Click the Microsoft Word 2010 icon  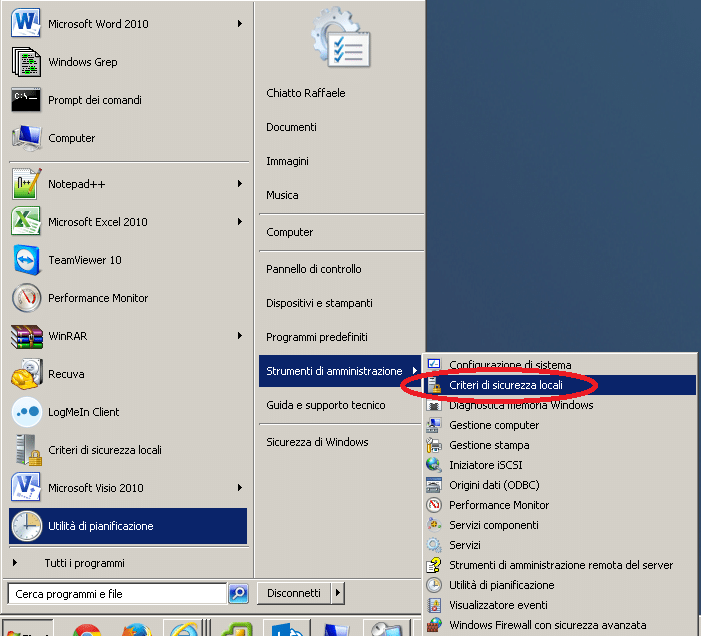(26, 23)
